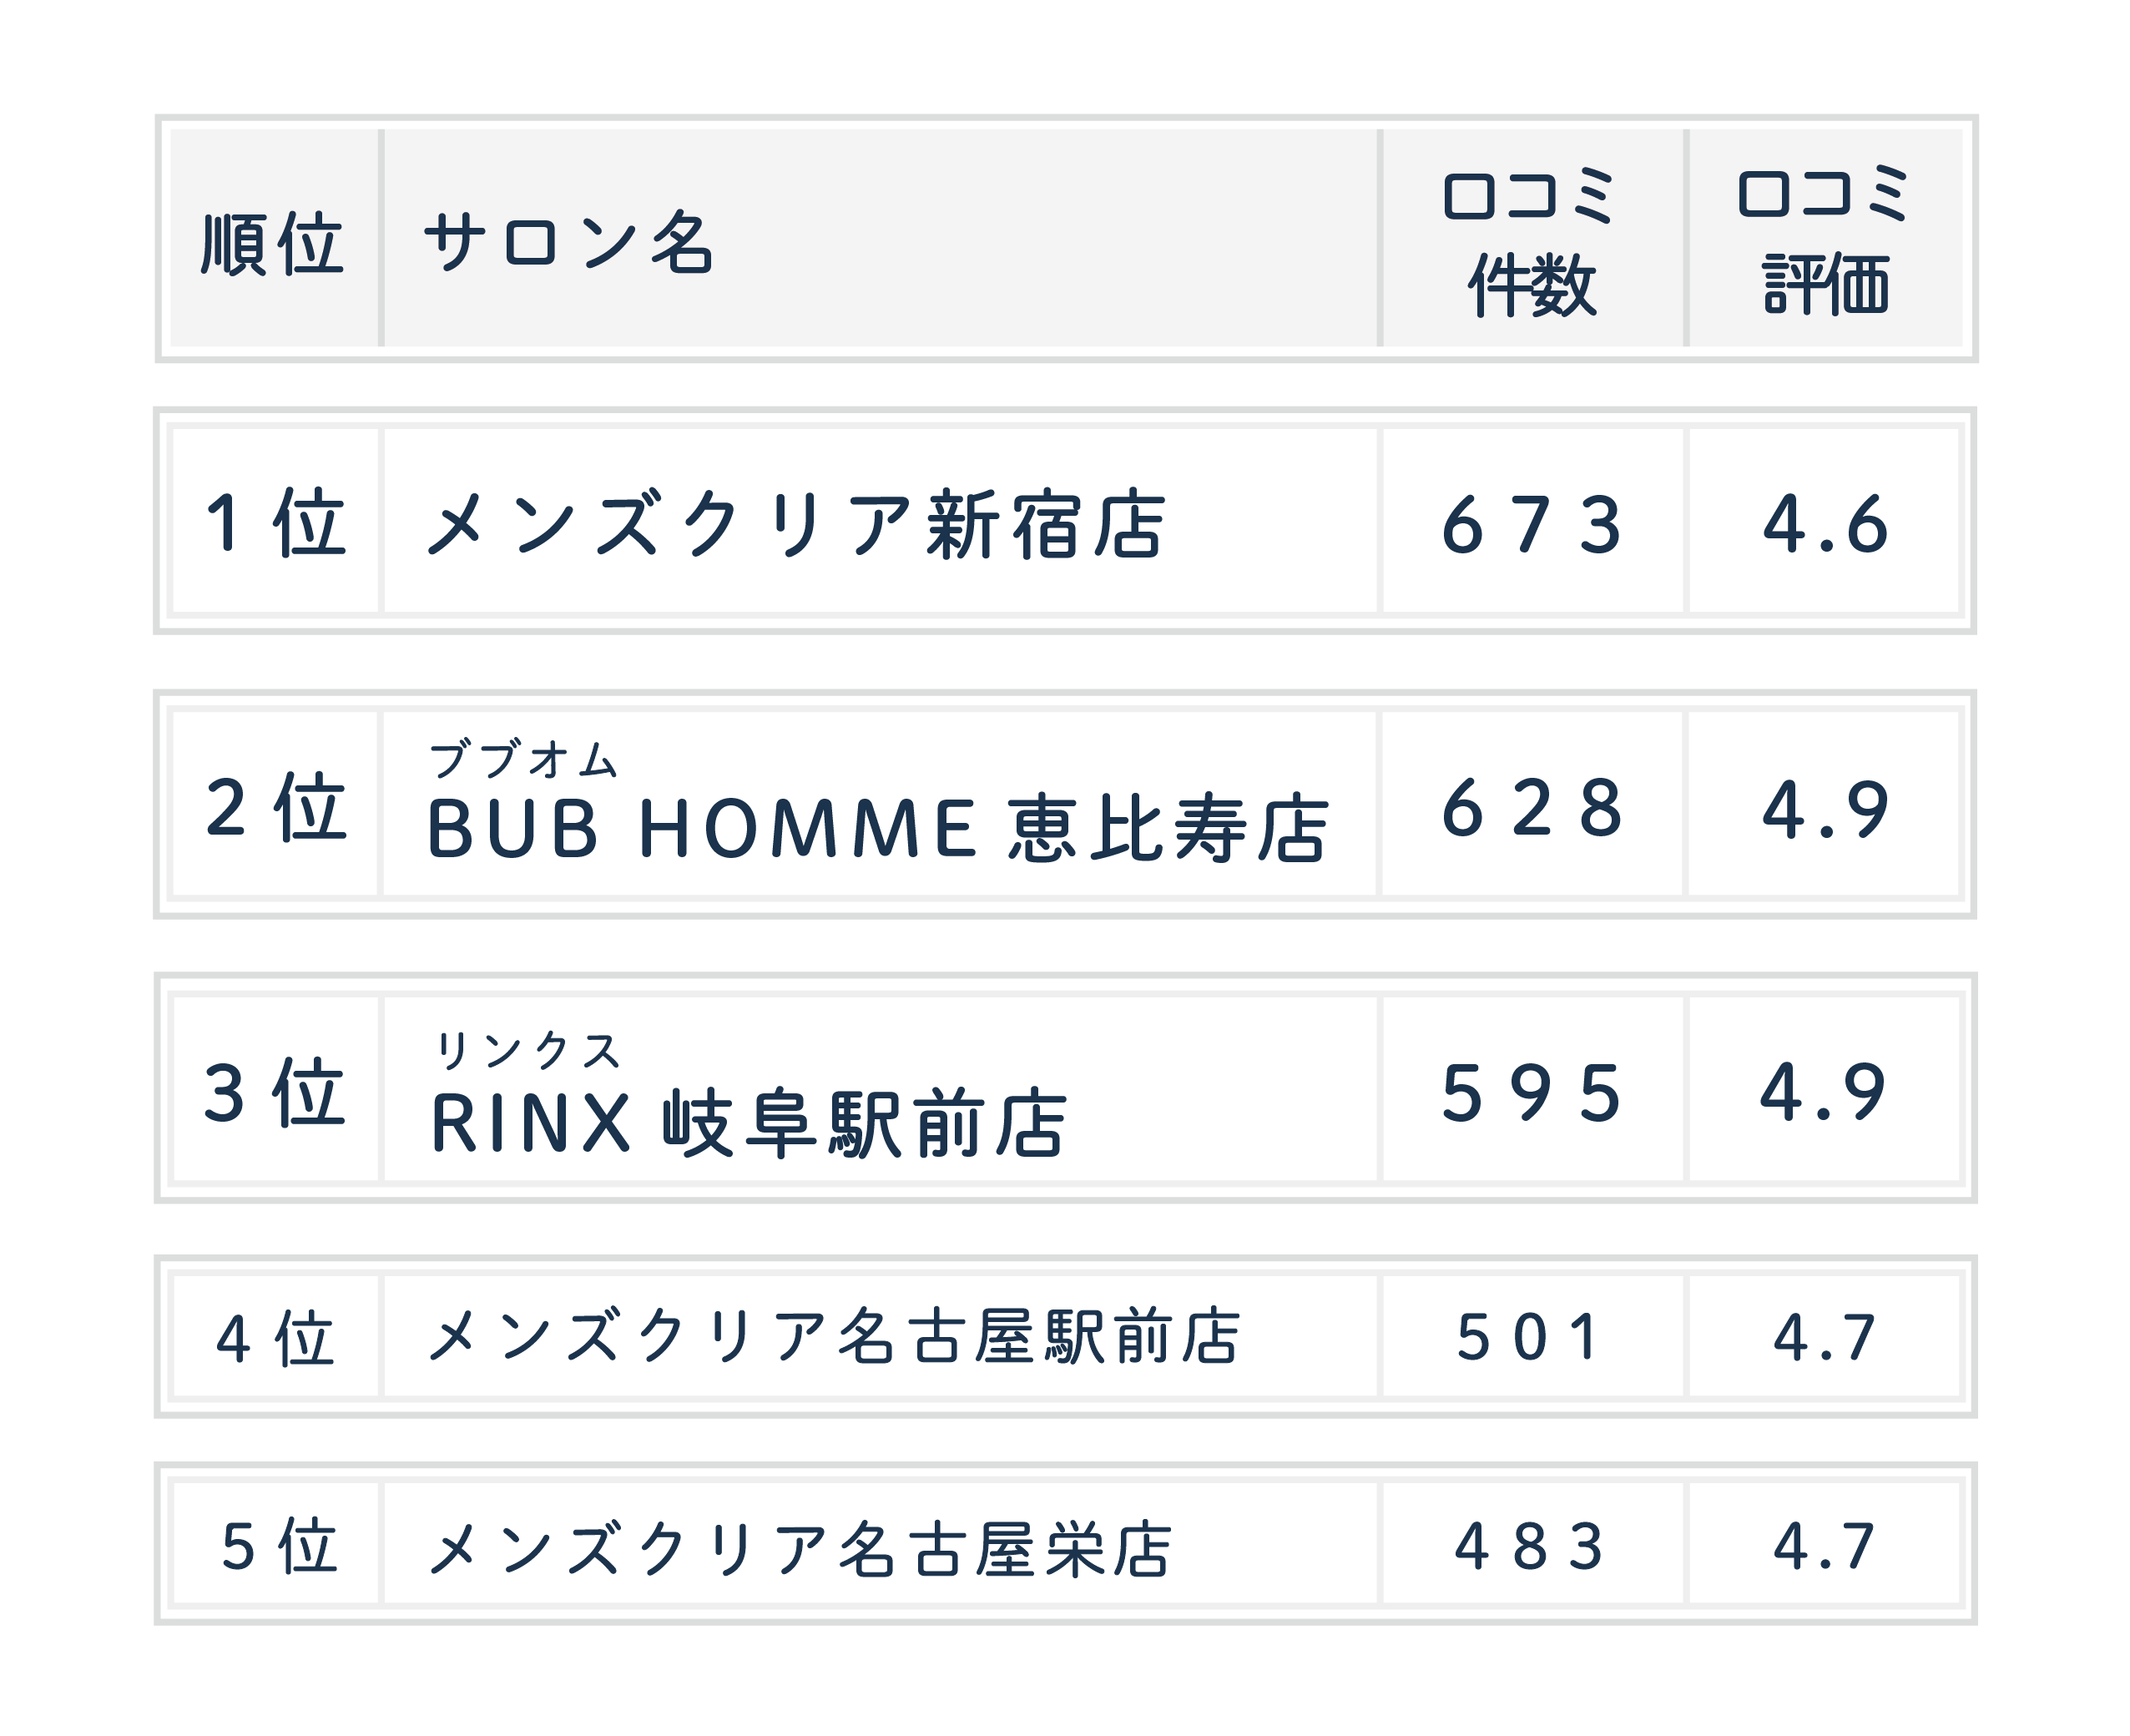Image resolution: width=2130 pixels, height=1736 pixels.
Task: Click the サロン名 column header
Action: click(x=567, y=243)
